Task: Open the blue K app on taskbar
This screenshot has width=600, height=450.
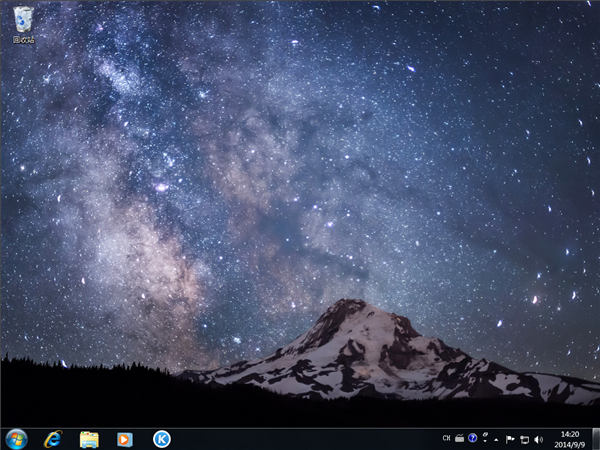Action: pyautogui.click(x=161, y=439)
